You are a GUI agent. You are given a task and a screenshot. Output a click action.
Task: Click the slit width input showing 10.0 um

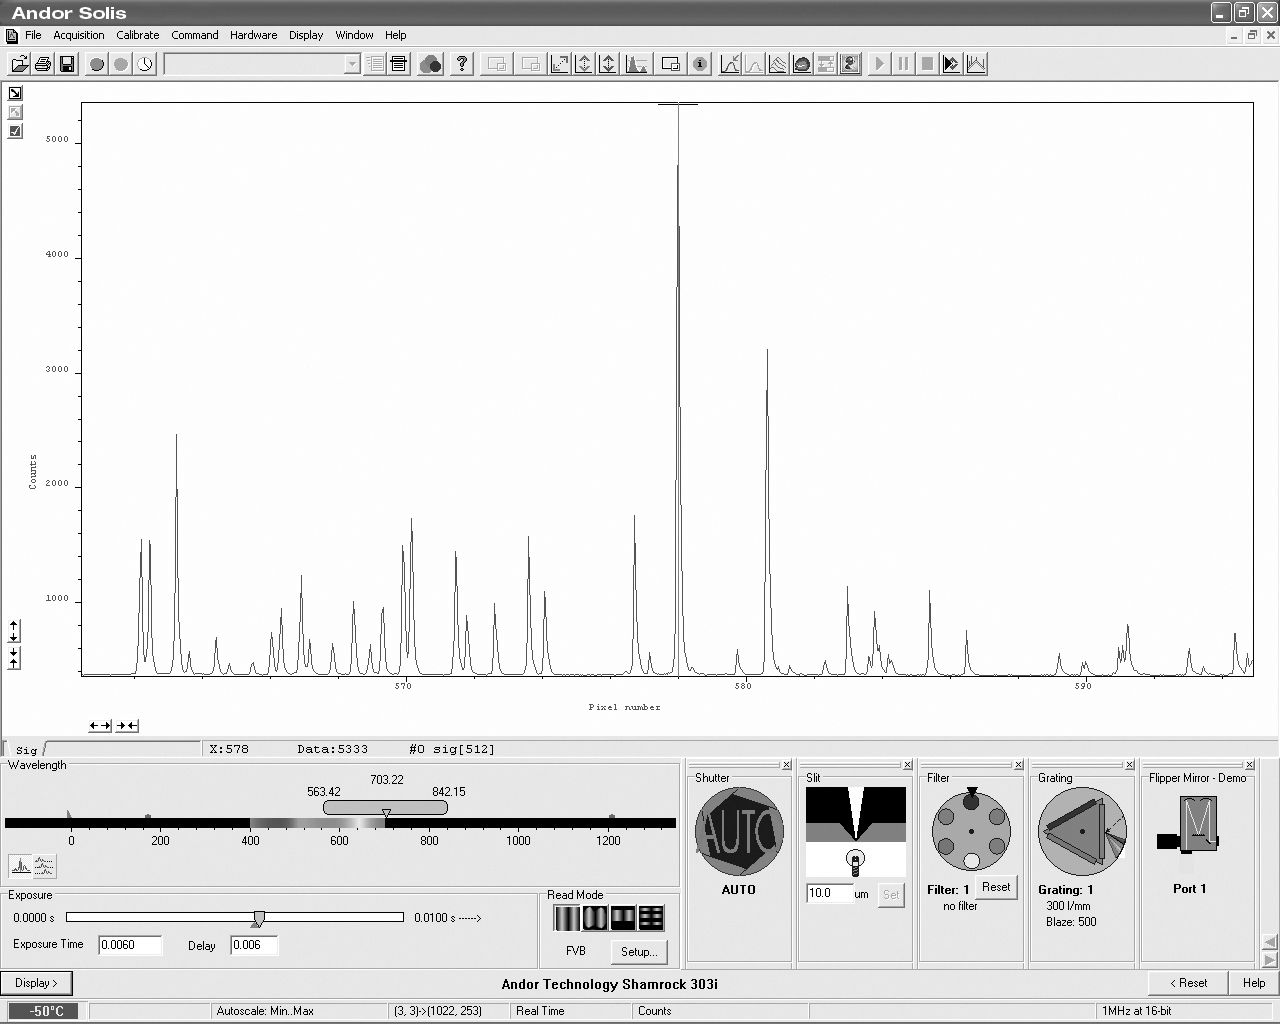tap(832, 894)
